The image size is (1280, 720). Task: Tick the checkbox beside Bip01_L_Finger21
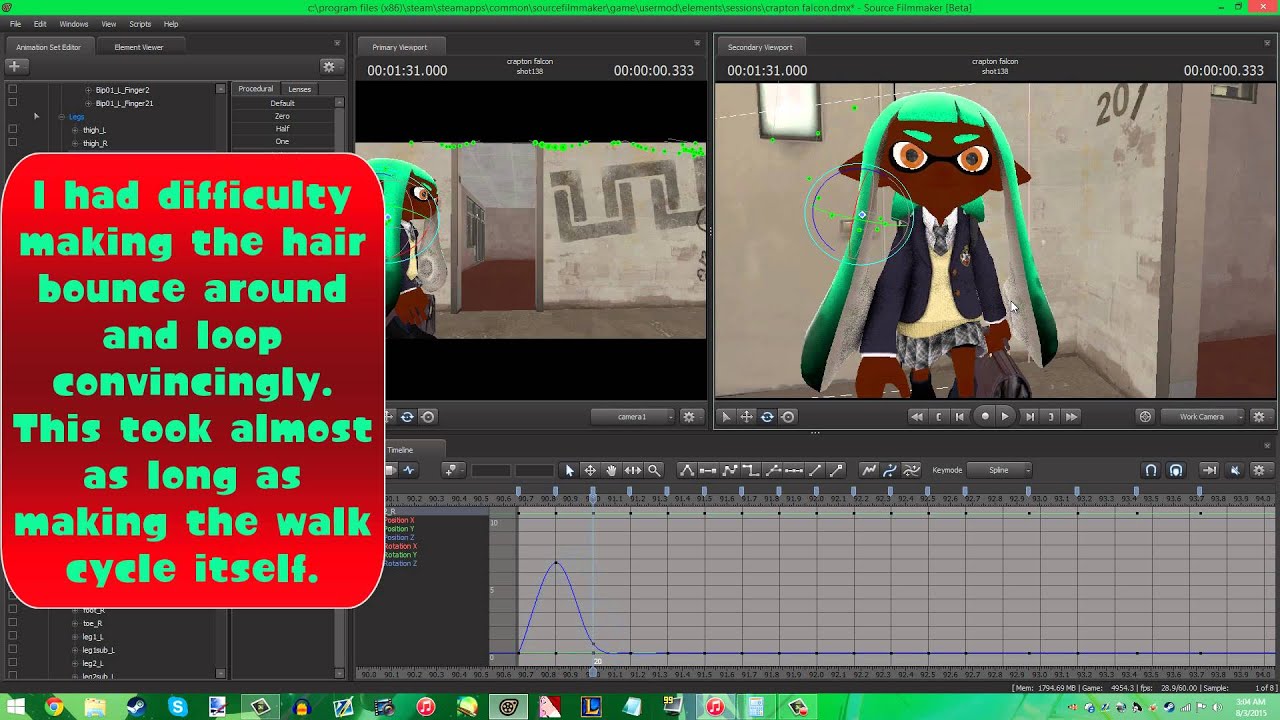(12, 103)
